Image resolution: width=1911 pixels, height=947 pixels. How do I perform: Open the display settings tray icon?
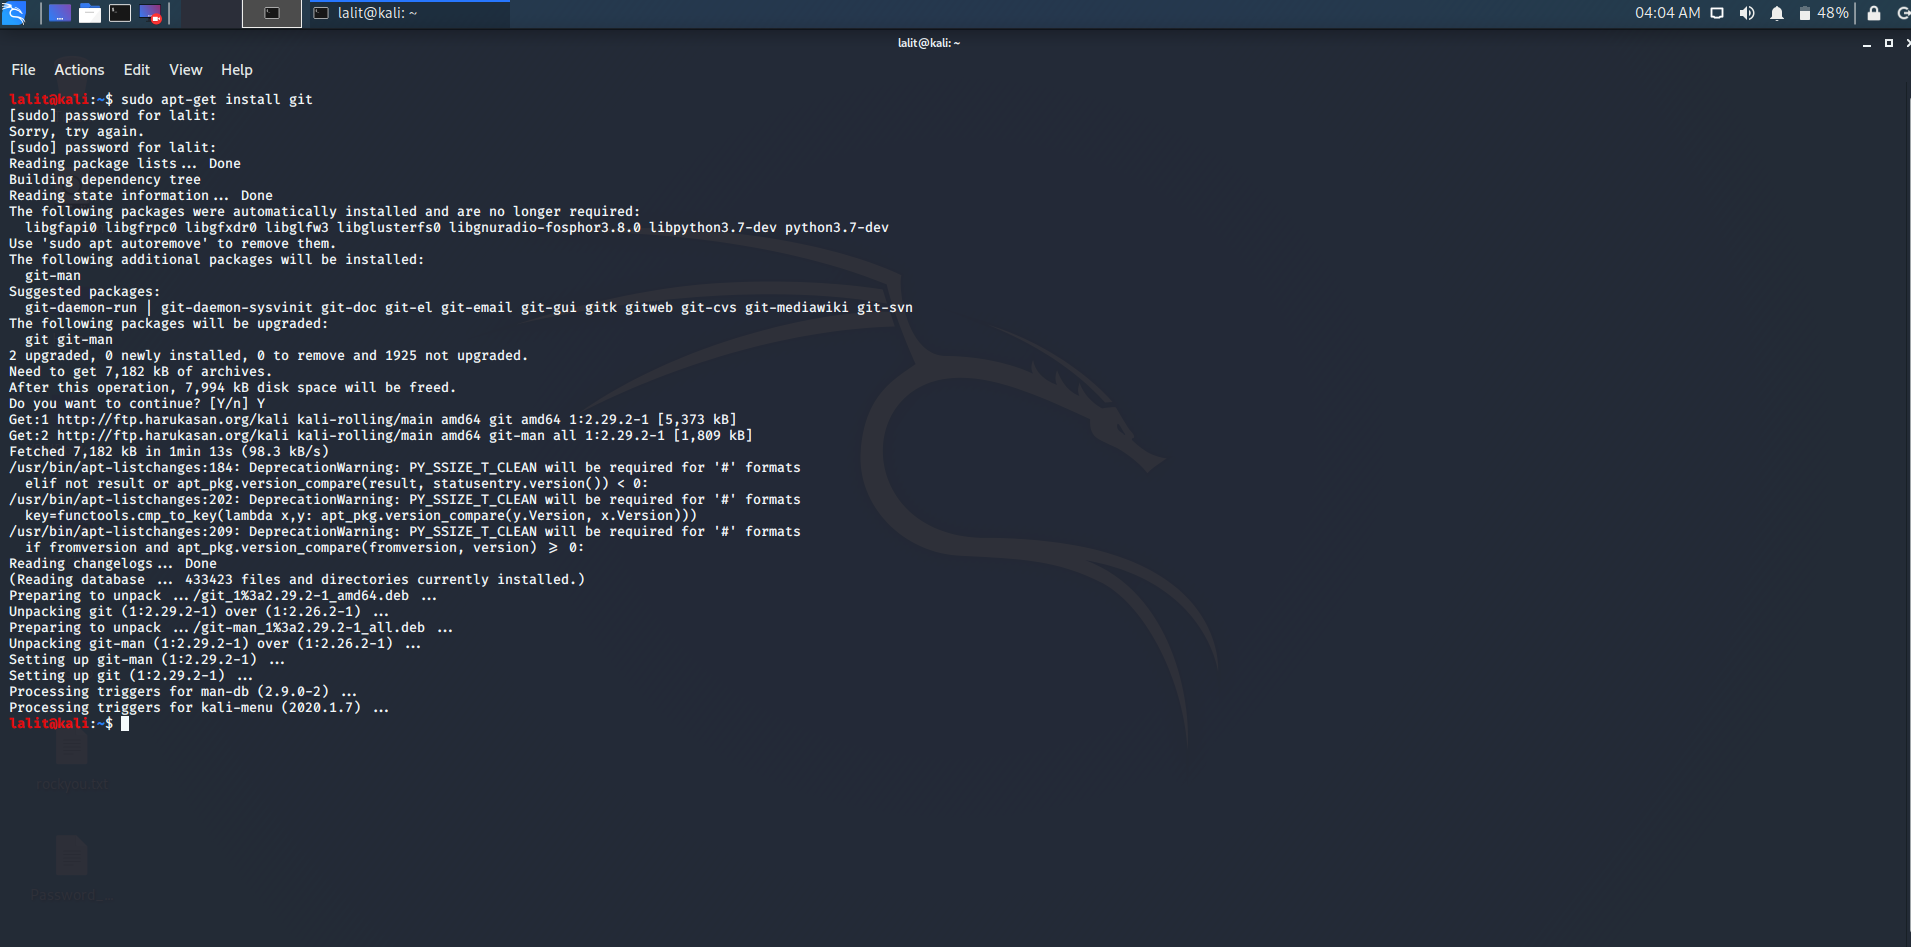pos(1717,13)
